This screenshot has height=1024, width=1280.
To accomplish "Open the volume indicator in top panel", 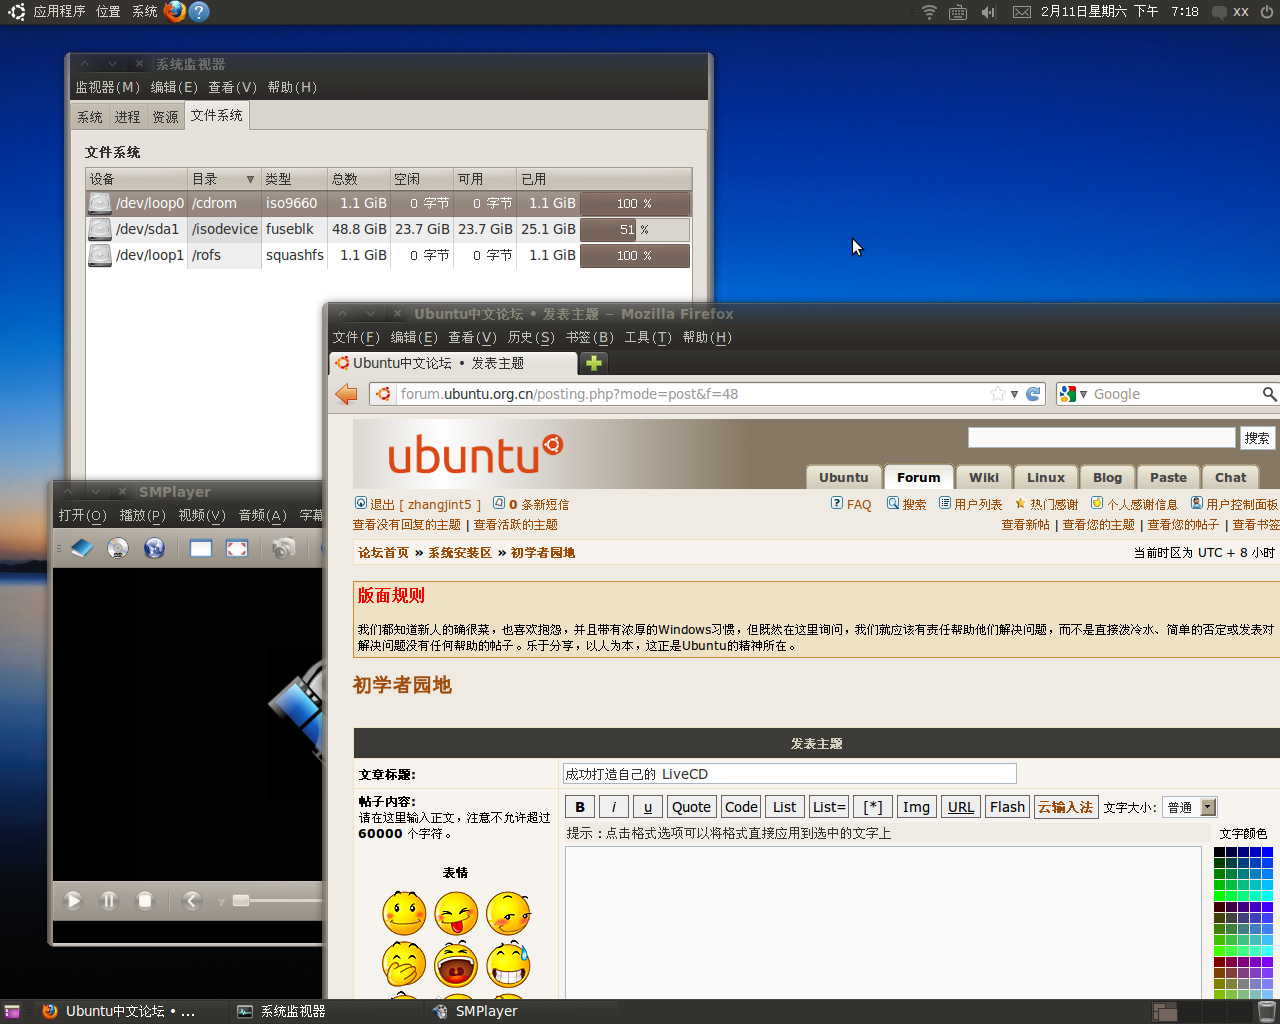I will click(988, 12).
